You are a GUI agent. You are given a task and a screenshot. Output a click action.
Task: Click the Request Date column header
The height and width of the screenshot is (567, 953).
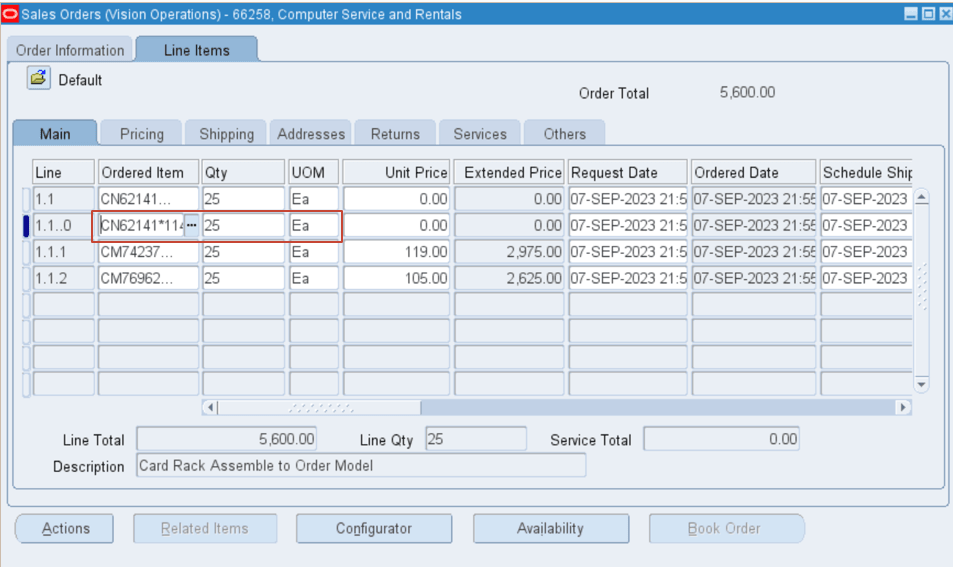point(628,173)
